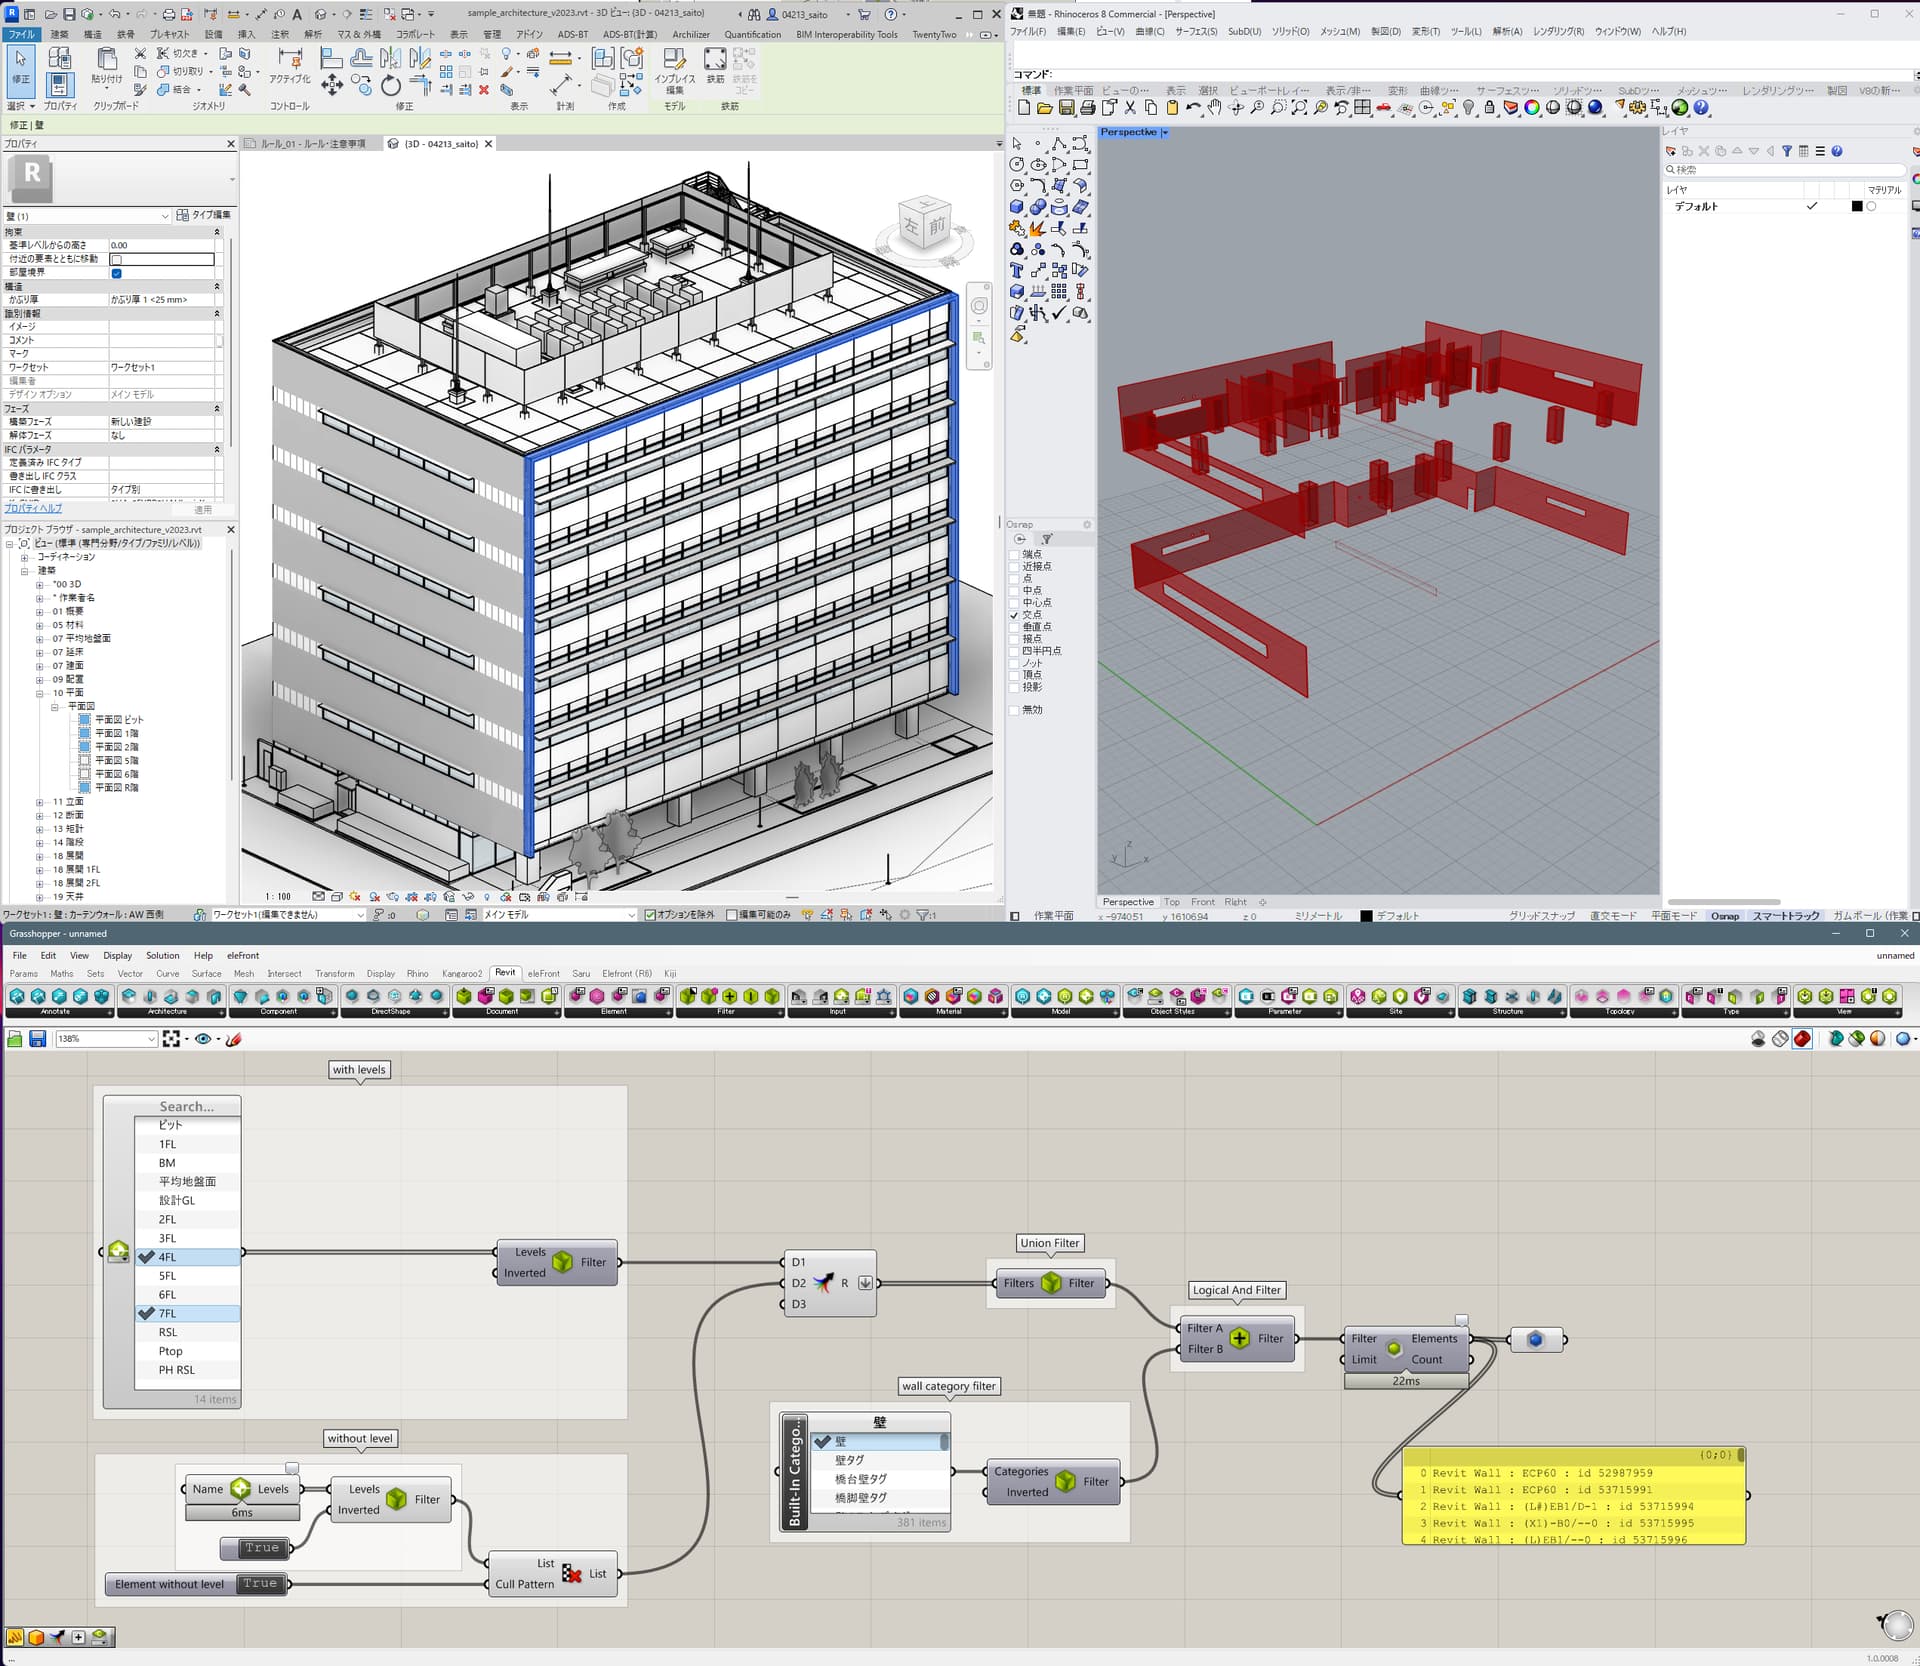Click タイプ編集 button in Properties palette
Image resolution: width=1920 pixels, height=1666 pixels.
point(204,215)
